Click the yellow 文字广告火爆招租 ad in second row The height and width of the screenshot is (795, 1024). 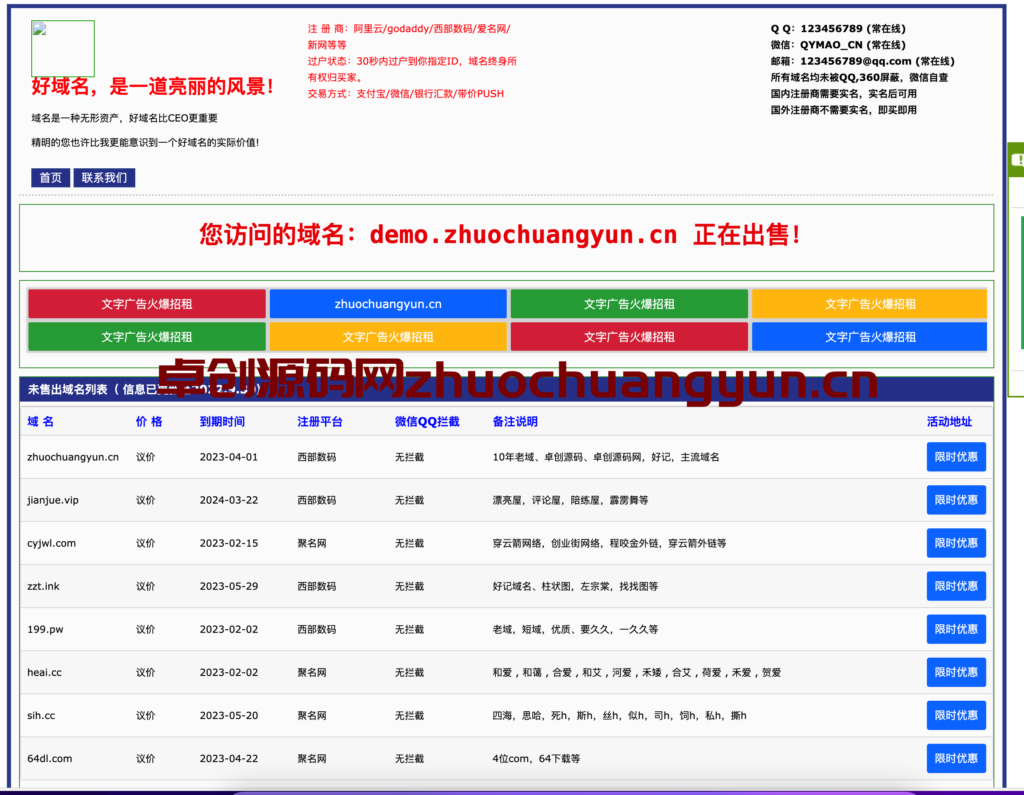tap(388, 337)
